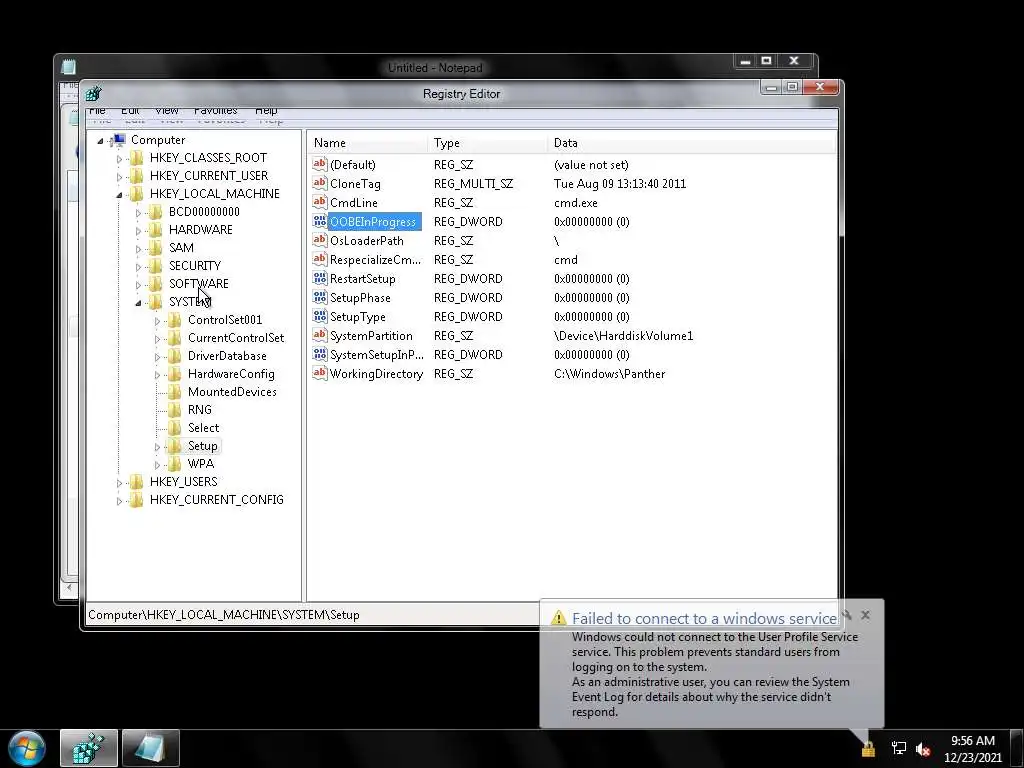Click the muted volume tray icon
Viewport: 1024px width, 768px height.
pyautogui.click(x=923, y=749)
